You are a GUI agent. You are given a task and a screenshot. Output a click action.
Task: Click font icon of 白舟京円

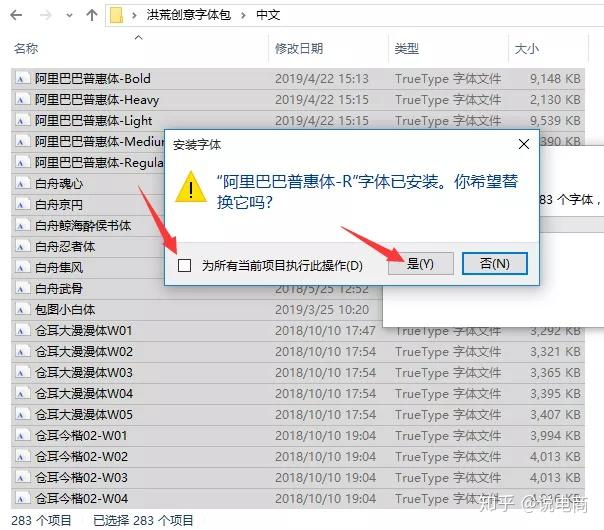tap(22, 205)
